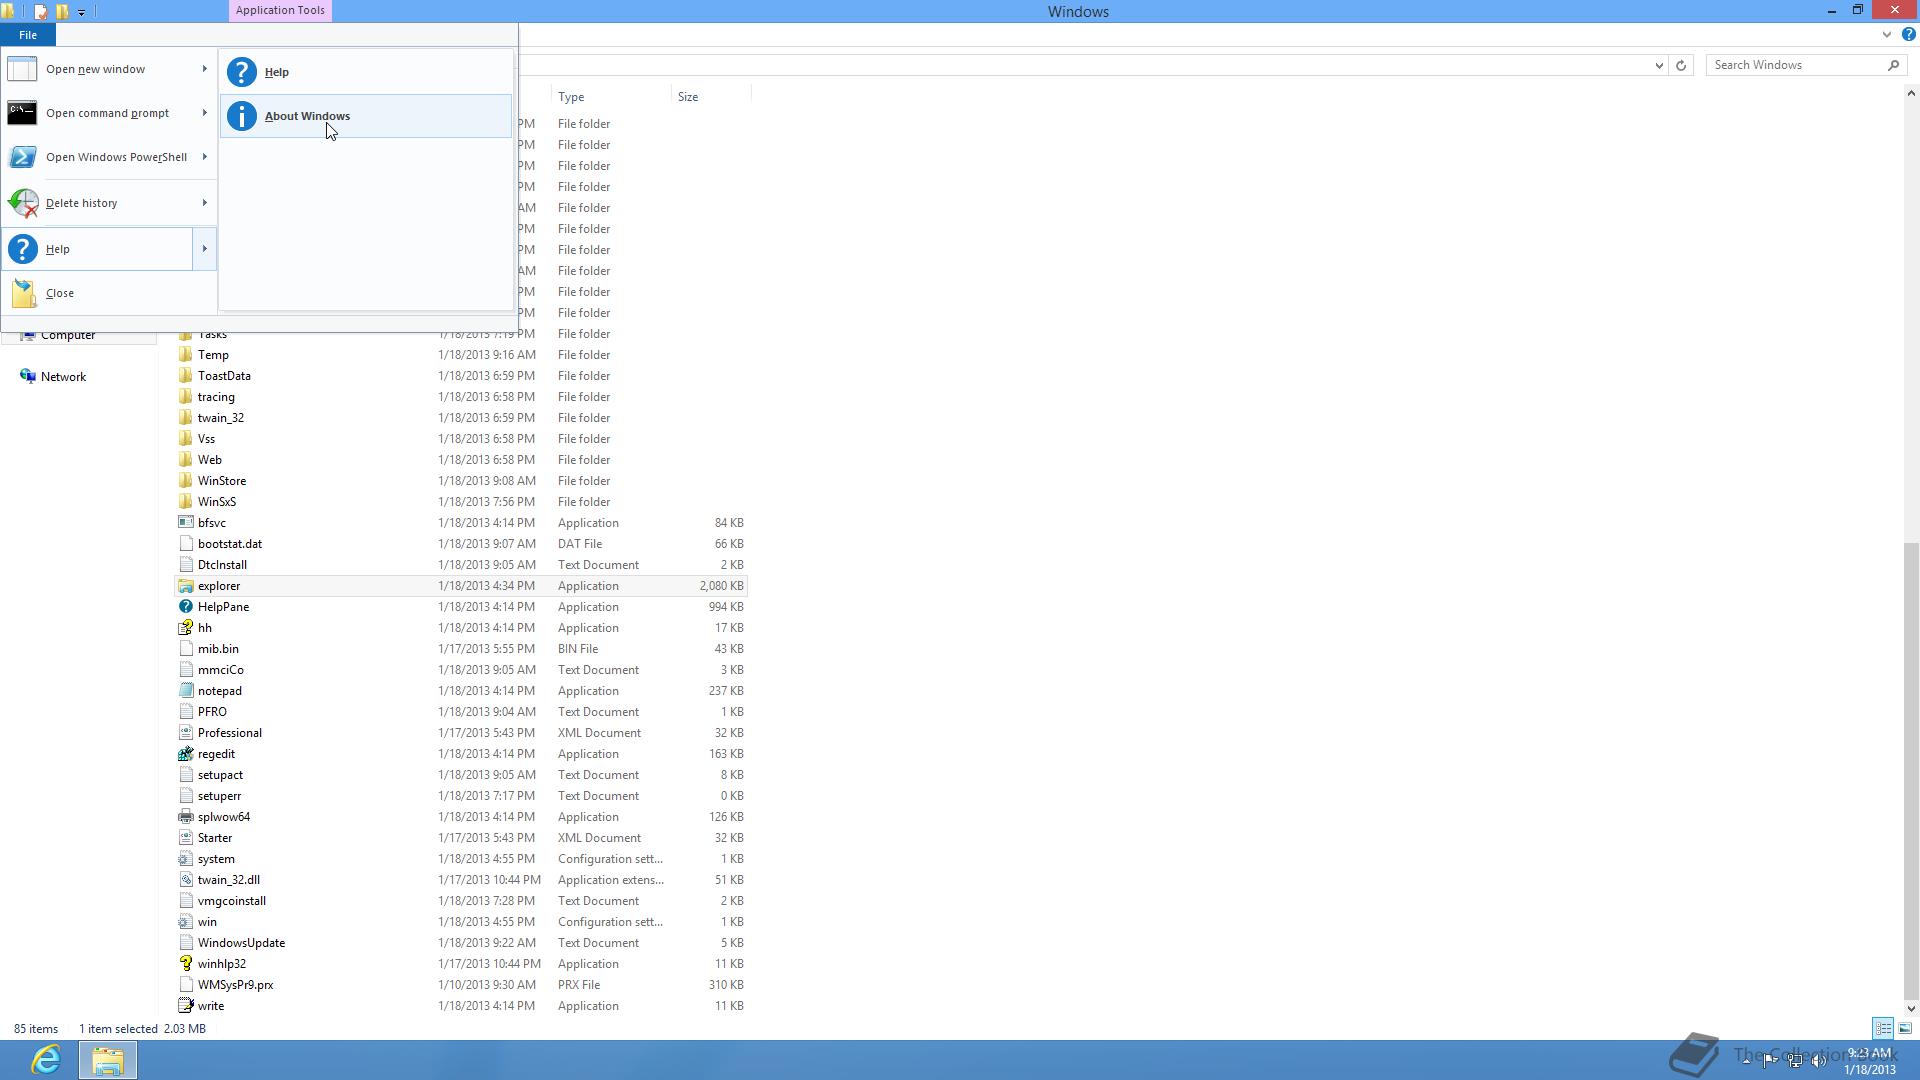Viewport: 1920px width, 1080px height.
Task: Select the regedit application file
Action: [216, 754]
